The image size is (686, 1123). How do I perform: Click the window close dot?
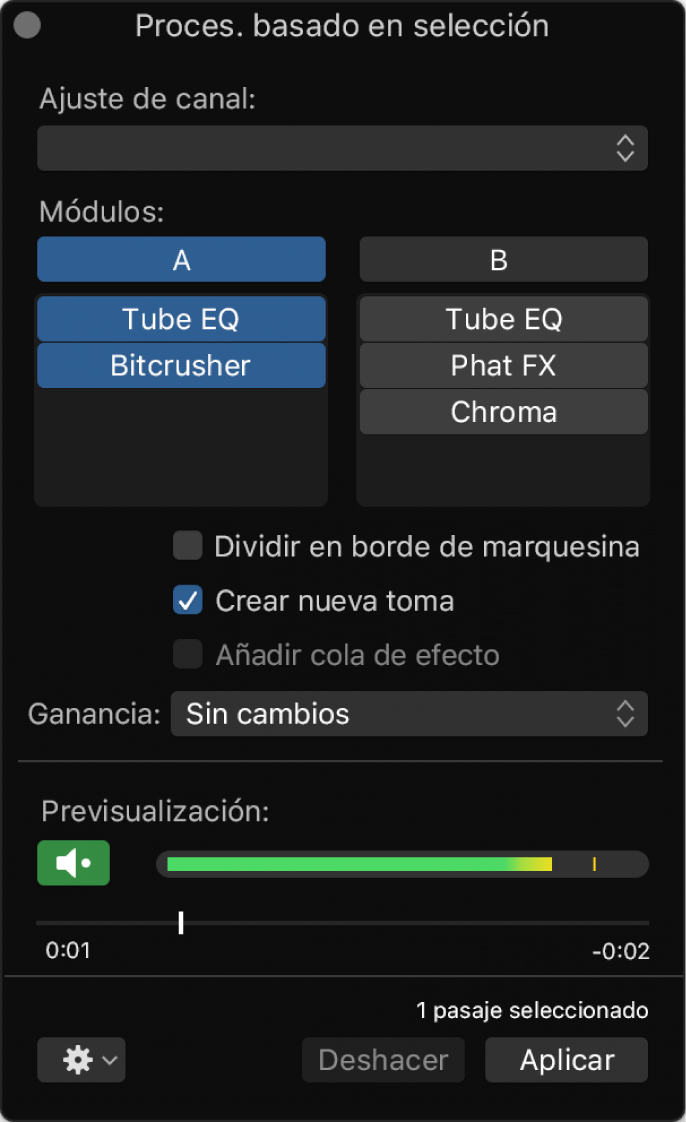pos(28,26)
